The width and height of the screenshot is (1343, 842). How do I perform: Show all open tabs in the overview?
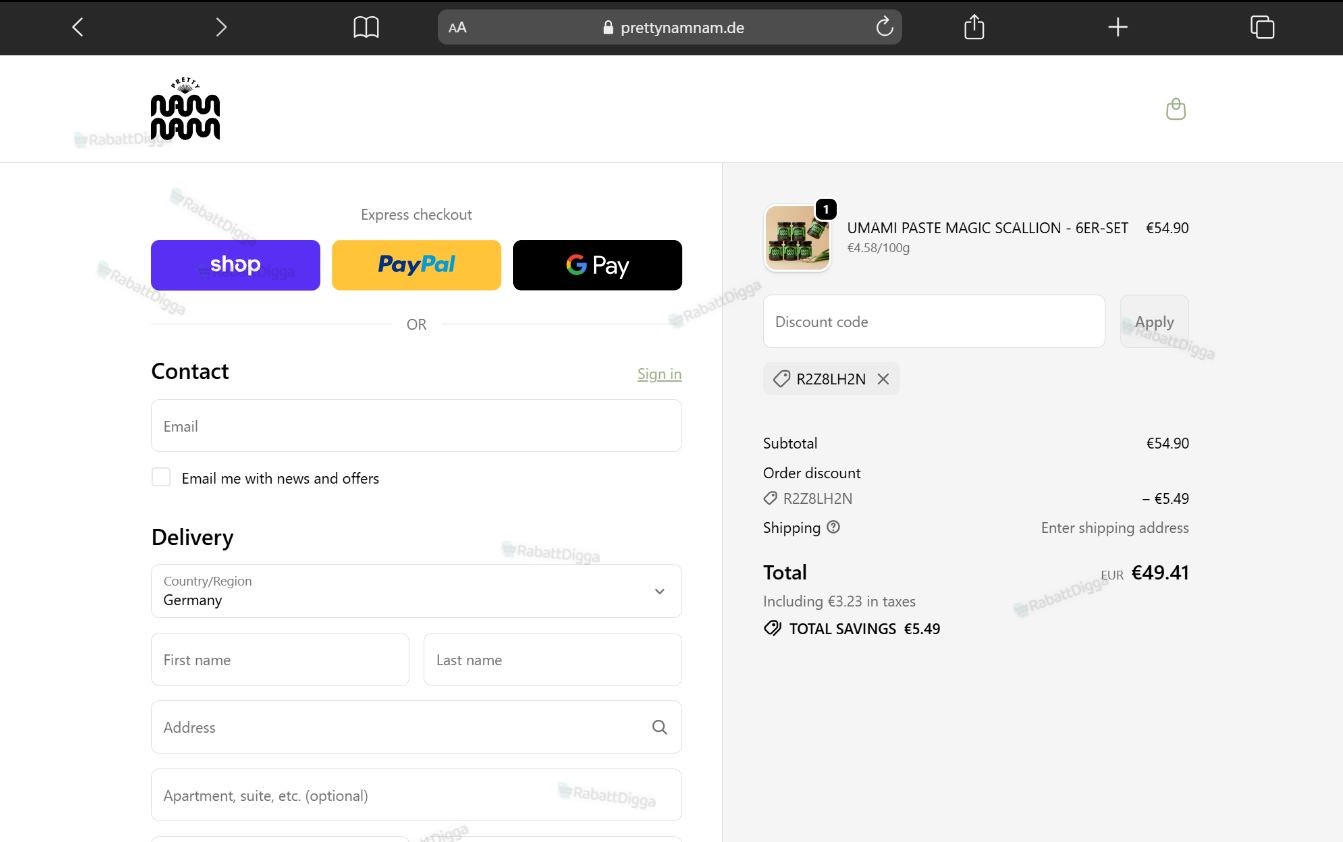click(x=1262, y=27)
